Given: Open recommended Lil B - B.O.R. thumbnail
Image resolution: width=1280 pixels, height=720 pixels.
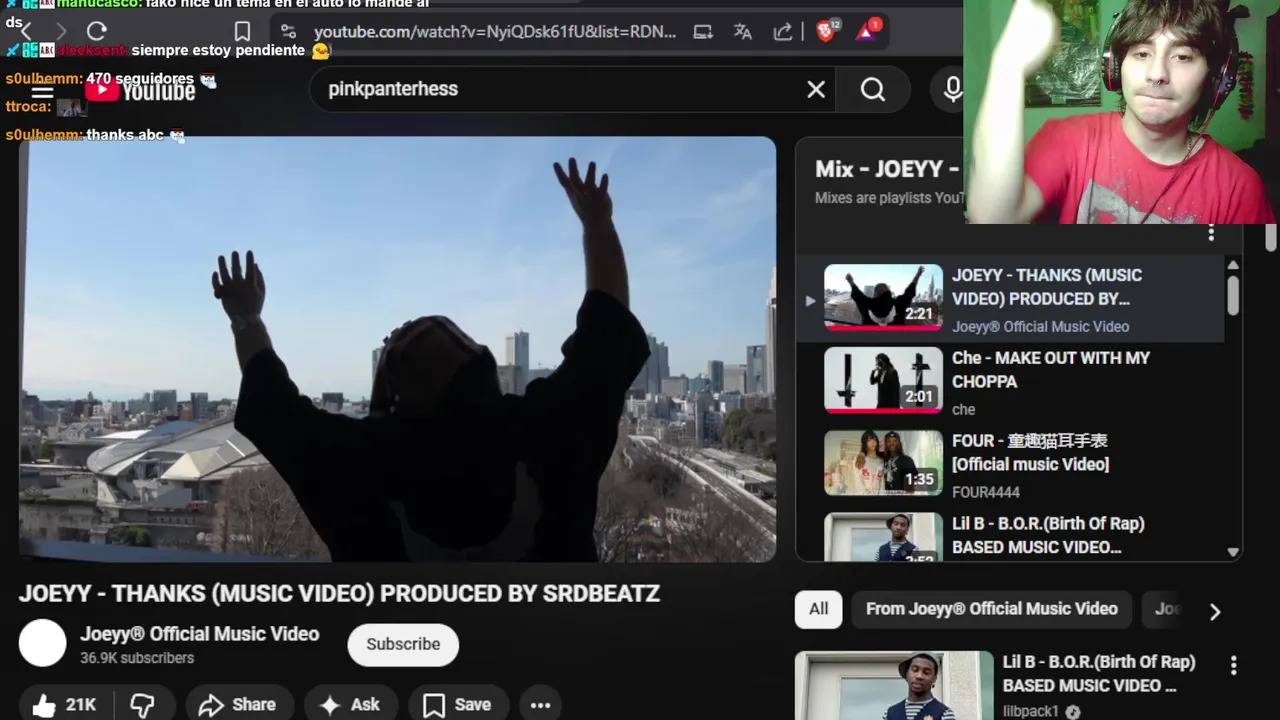Looking at the screenshot, I should (894, 686).
